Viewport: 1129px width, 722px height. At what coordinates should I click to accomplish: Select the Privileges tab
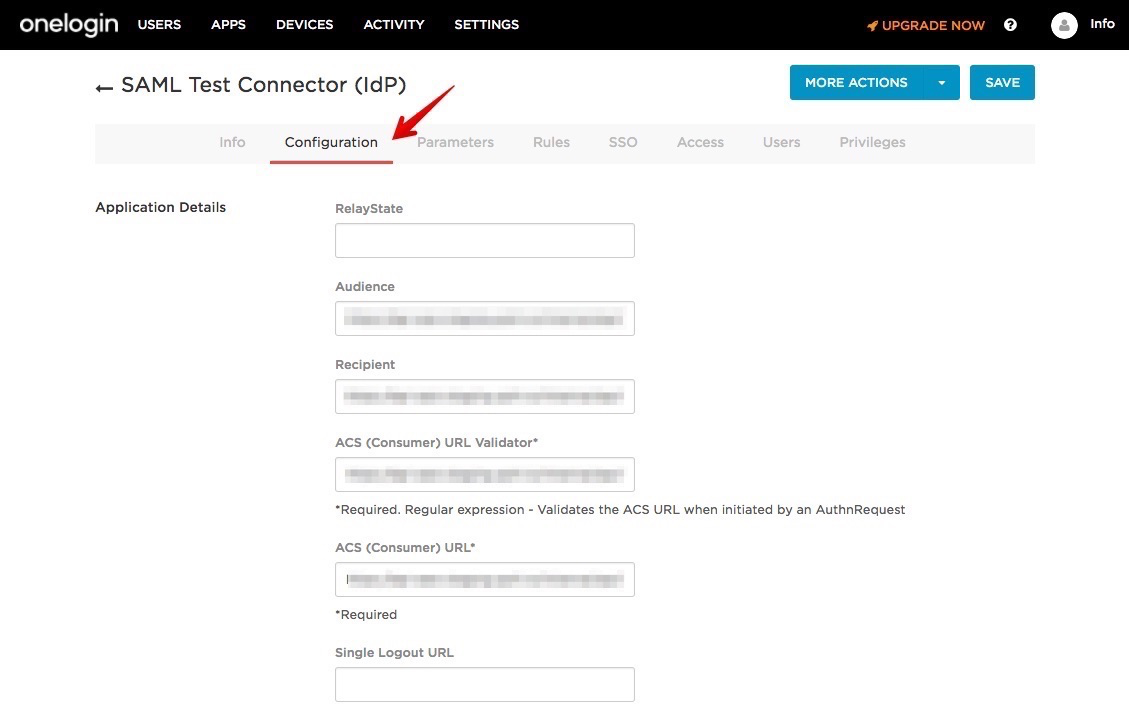(x=872, y=143)
